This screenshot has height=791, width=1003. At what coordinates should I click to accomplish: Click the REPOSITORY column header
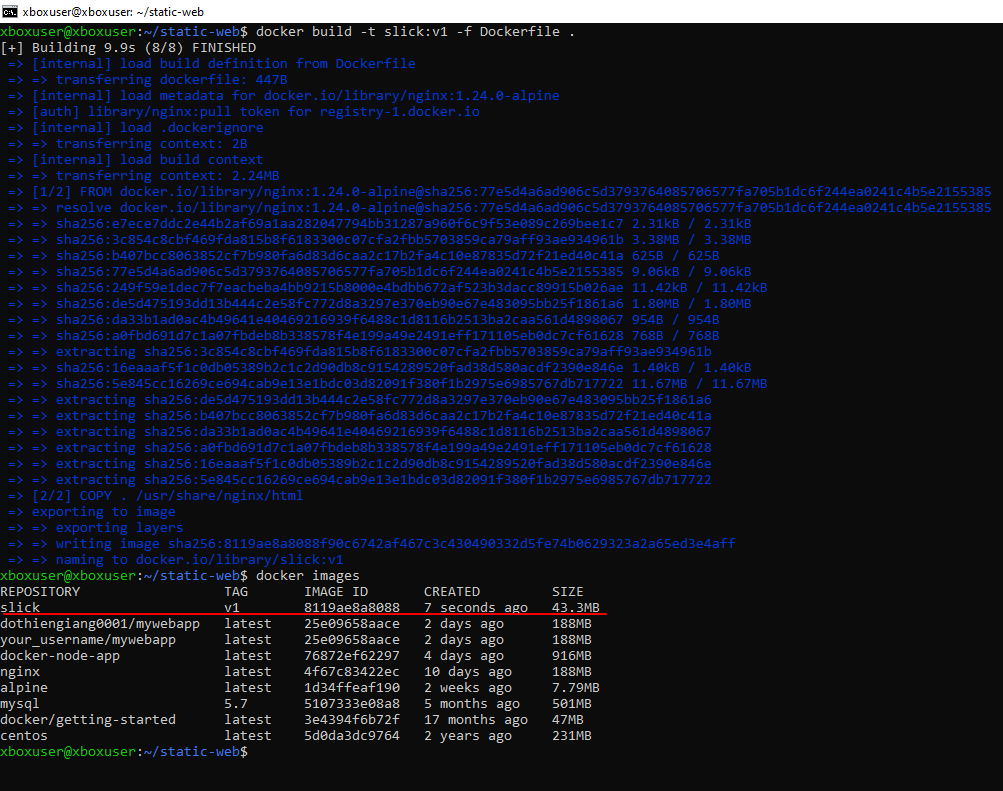coord(40,592)
